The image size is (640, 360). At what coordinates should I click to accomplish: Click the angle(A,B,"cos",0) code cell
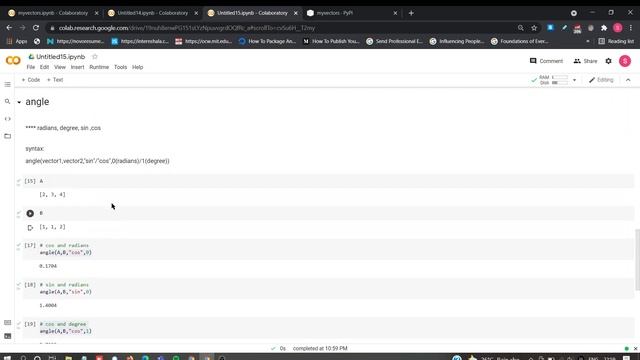click(x=328, y=249)
